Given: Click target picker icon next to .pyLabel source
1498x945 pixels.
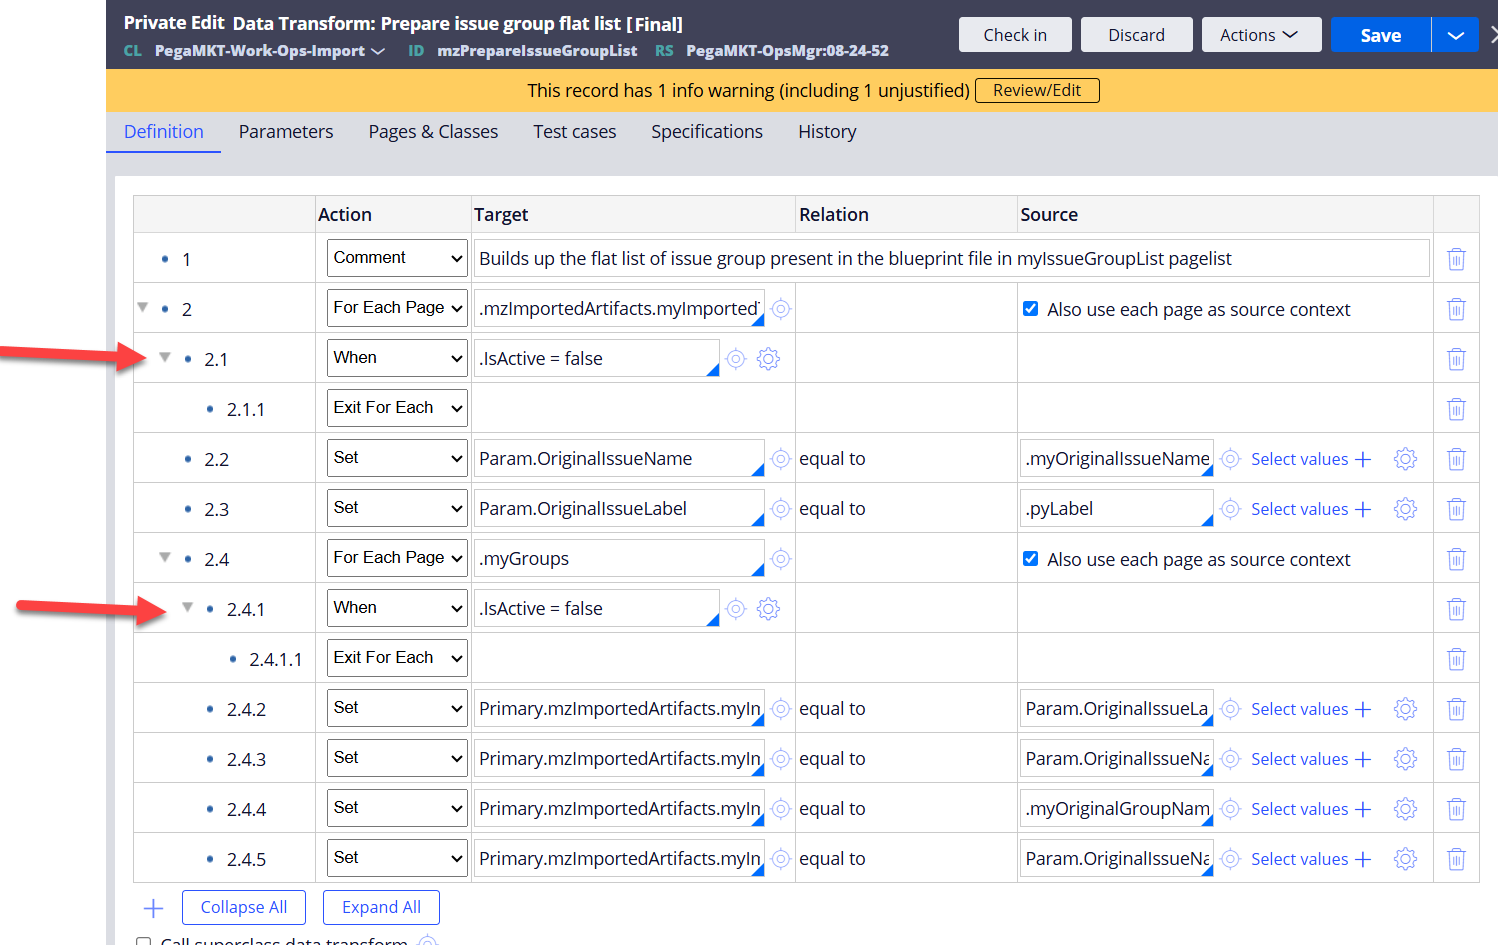Looking at the screenshot, I should pos(1231,509).
